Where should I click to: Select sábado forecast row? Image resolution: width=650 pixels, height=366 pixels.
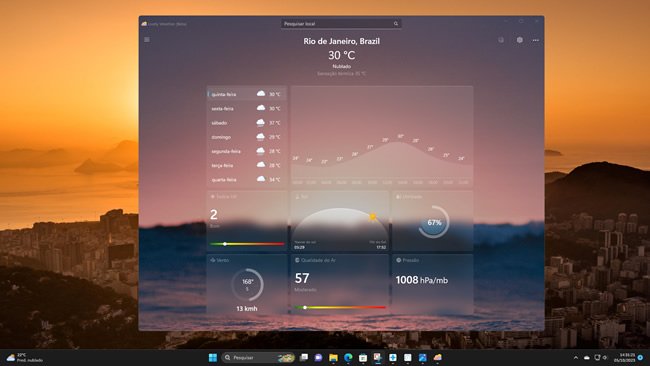[x=247, y=123]
